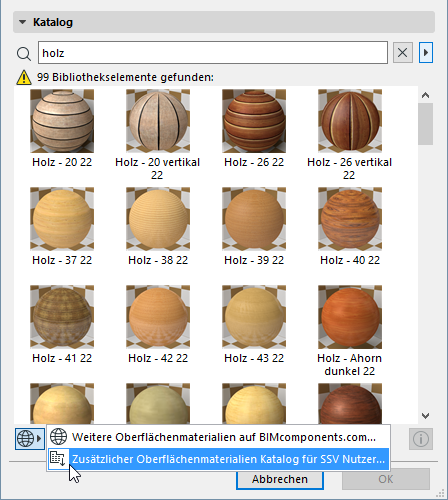The height and width of the screenshot is (500, 448).
Task: Click the Abbrechen button
Action: click(280, 479)
